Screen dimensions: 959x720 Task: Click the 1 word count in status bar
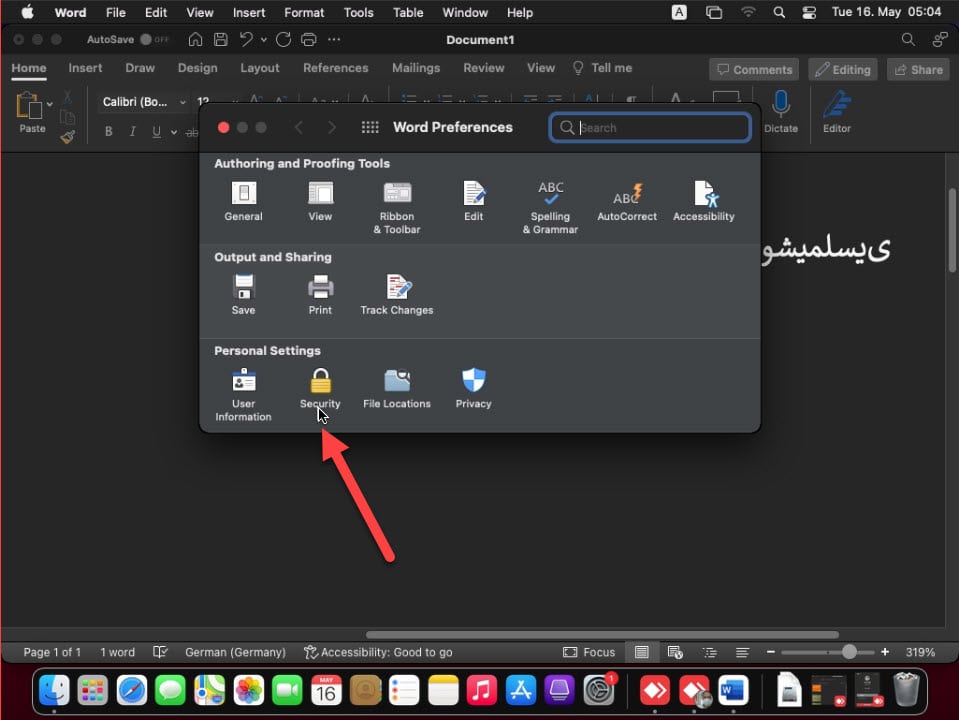117,652
